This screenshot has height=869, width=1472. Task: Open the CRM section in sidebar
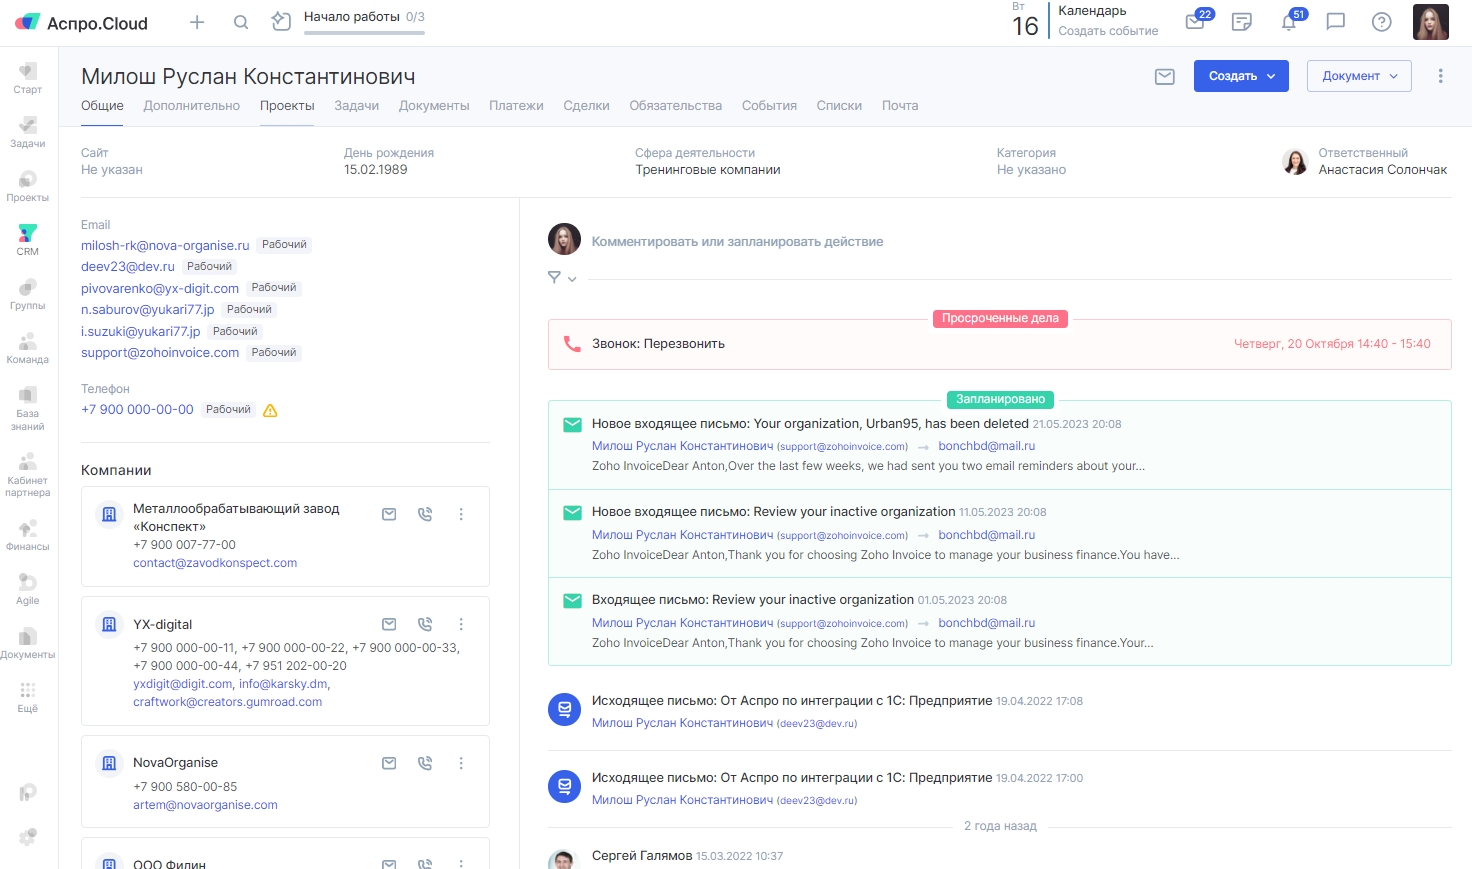27,239
